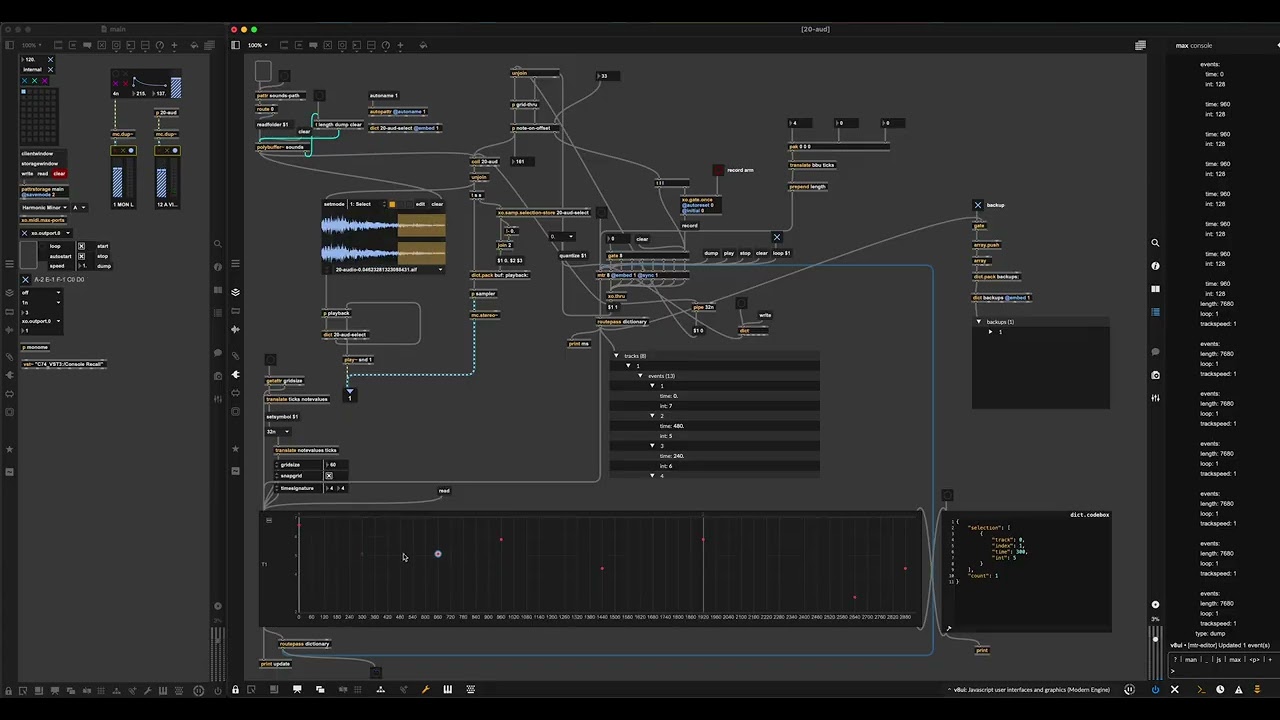1280x720 pixels.
Task: Open the setmode 1: Select dropdown
Action: point(367,204)
